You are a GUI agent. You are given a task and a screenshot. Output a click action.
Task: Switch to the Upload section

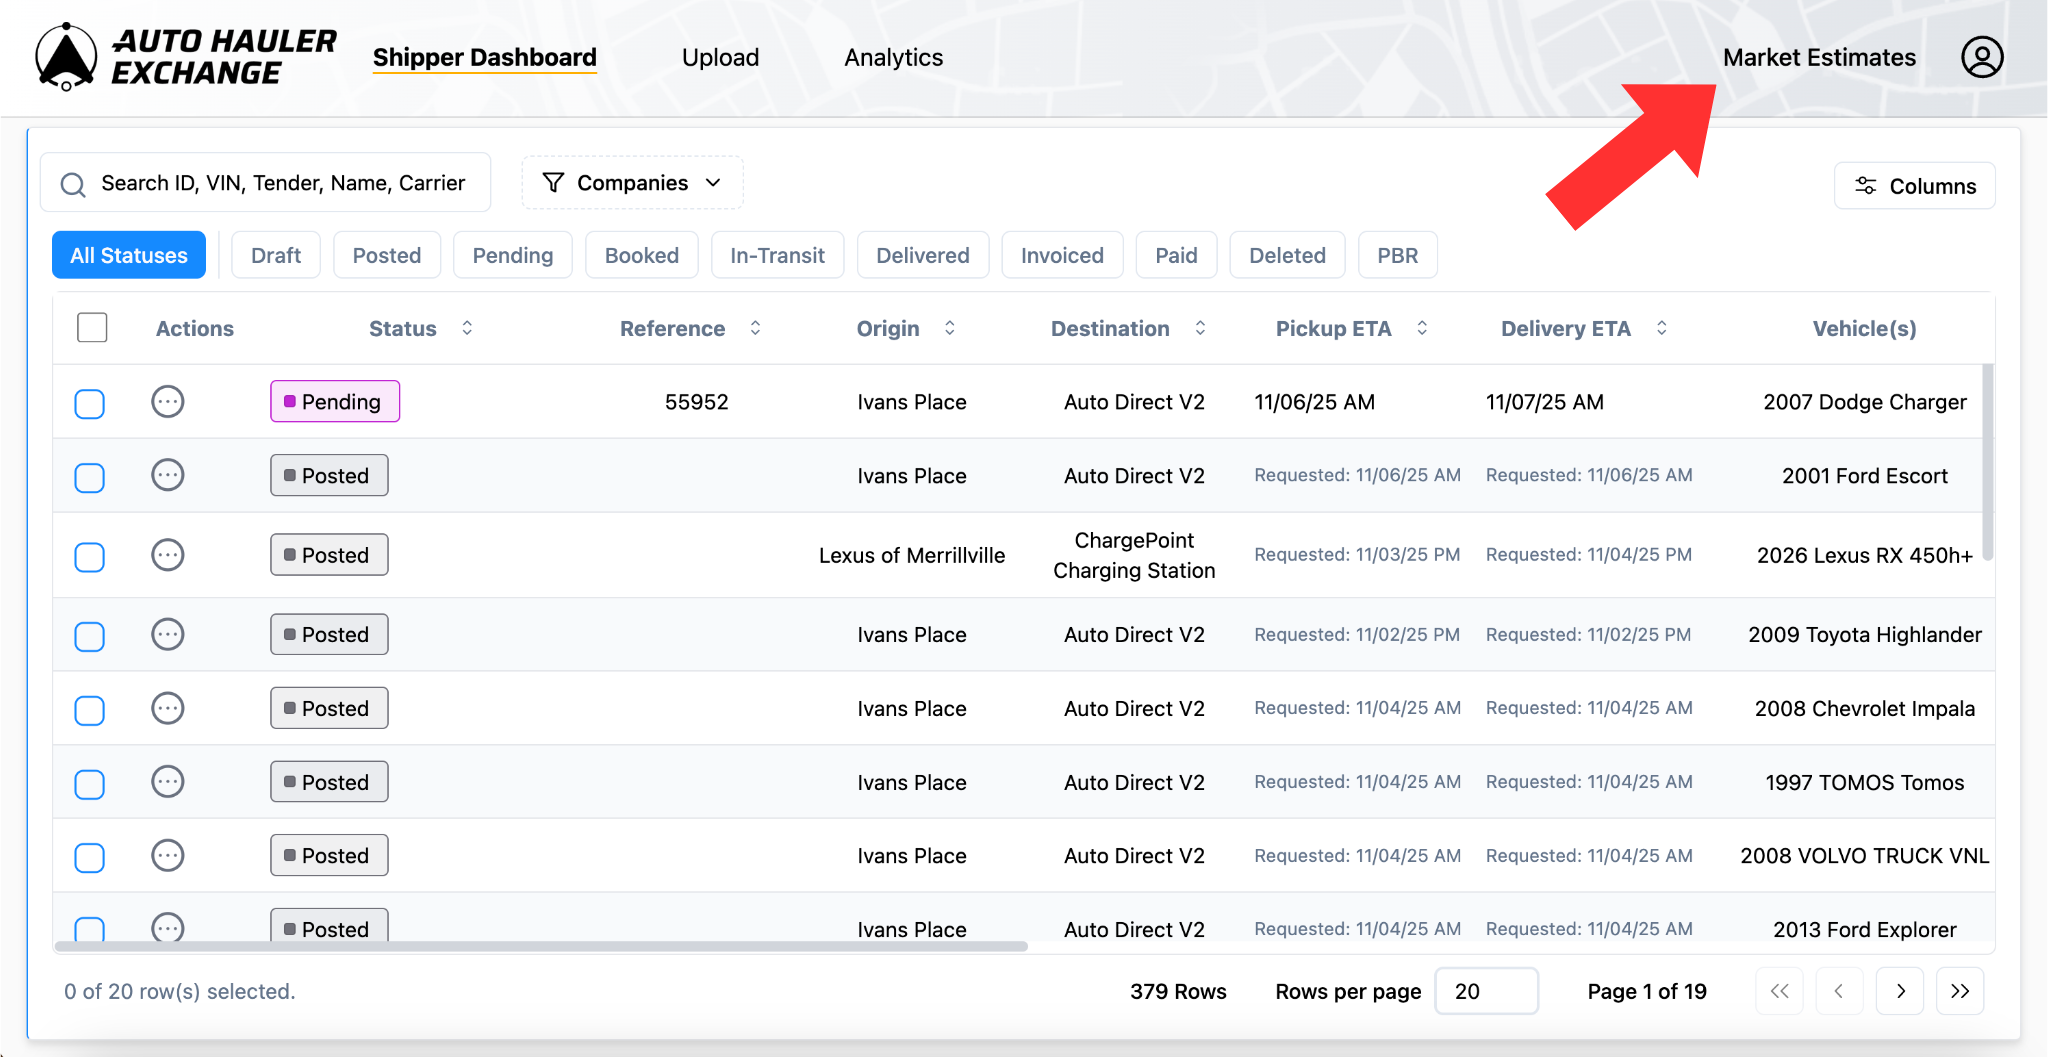coord(720,57)
